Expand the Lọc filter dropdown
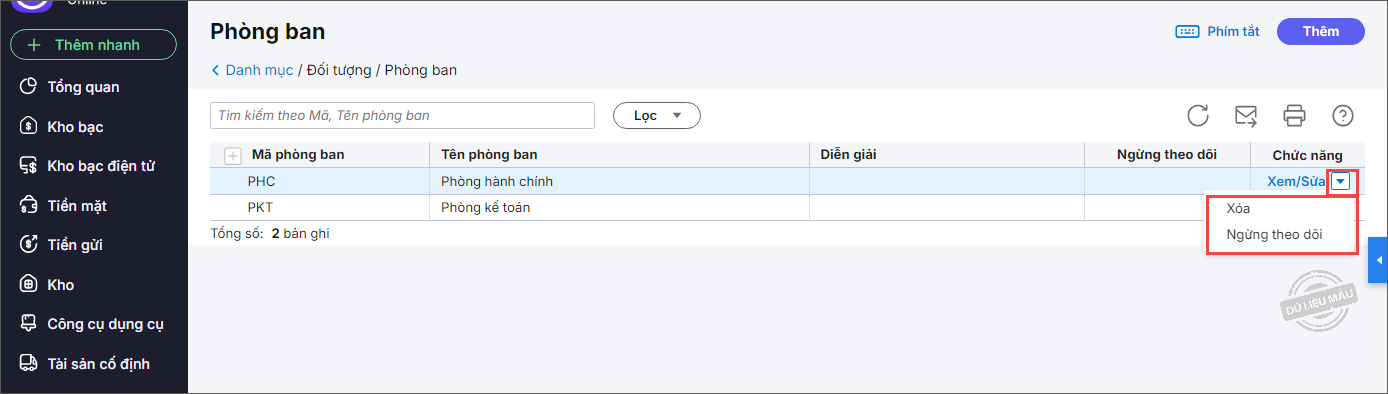This screenshot has height=394, width=1388. [x=656, y=116]
